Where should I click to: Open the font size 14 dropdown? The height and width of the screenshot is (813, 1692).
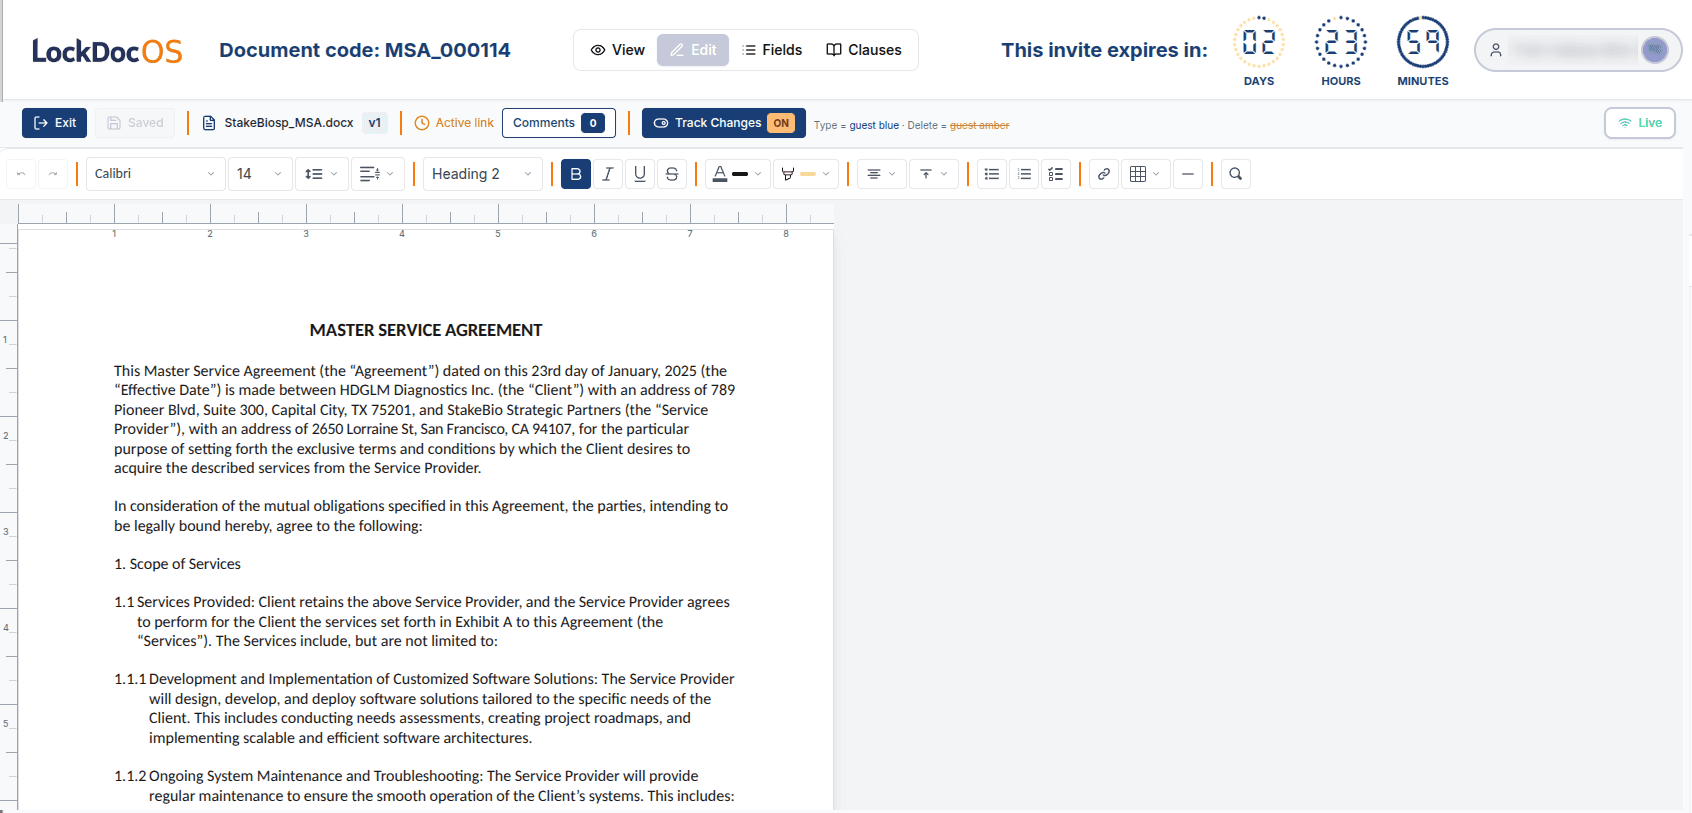(260, 174)
